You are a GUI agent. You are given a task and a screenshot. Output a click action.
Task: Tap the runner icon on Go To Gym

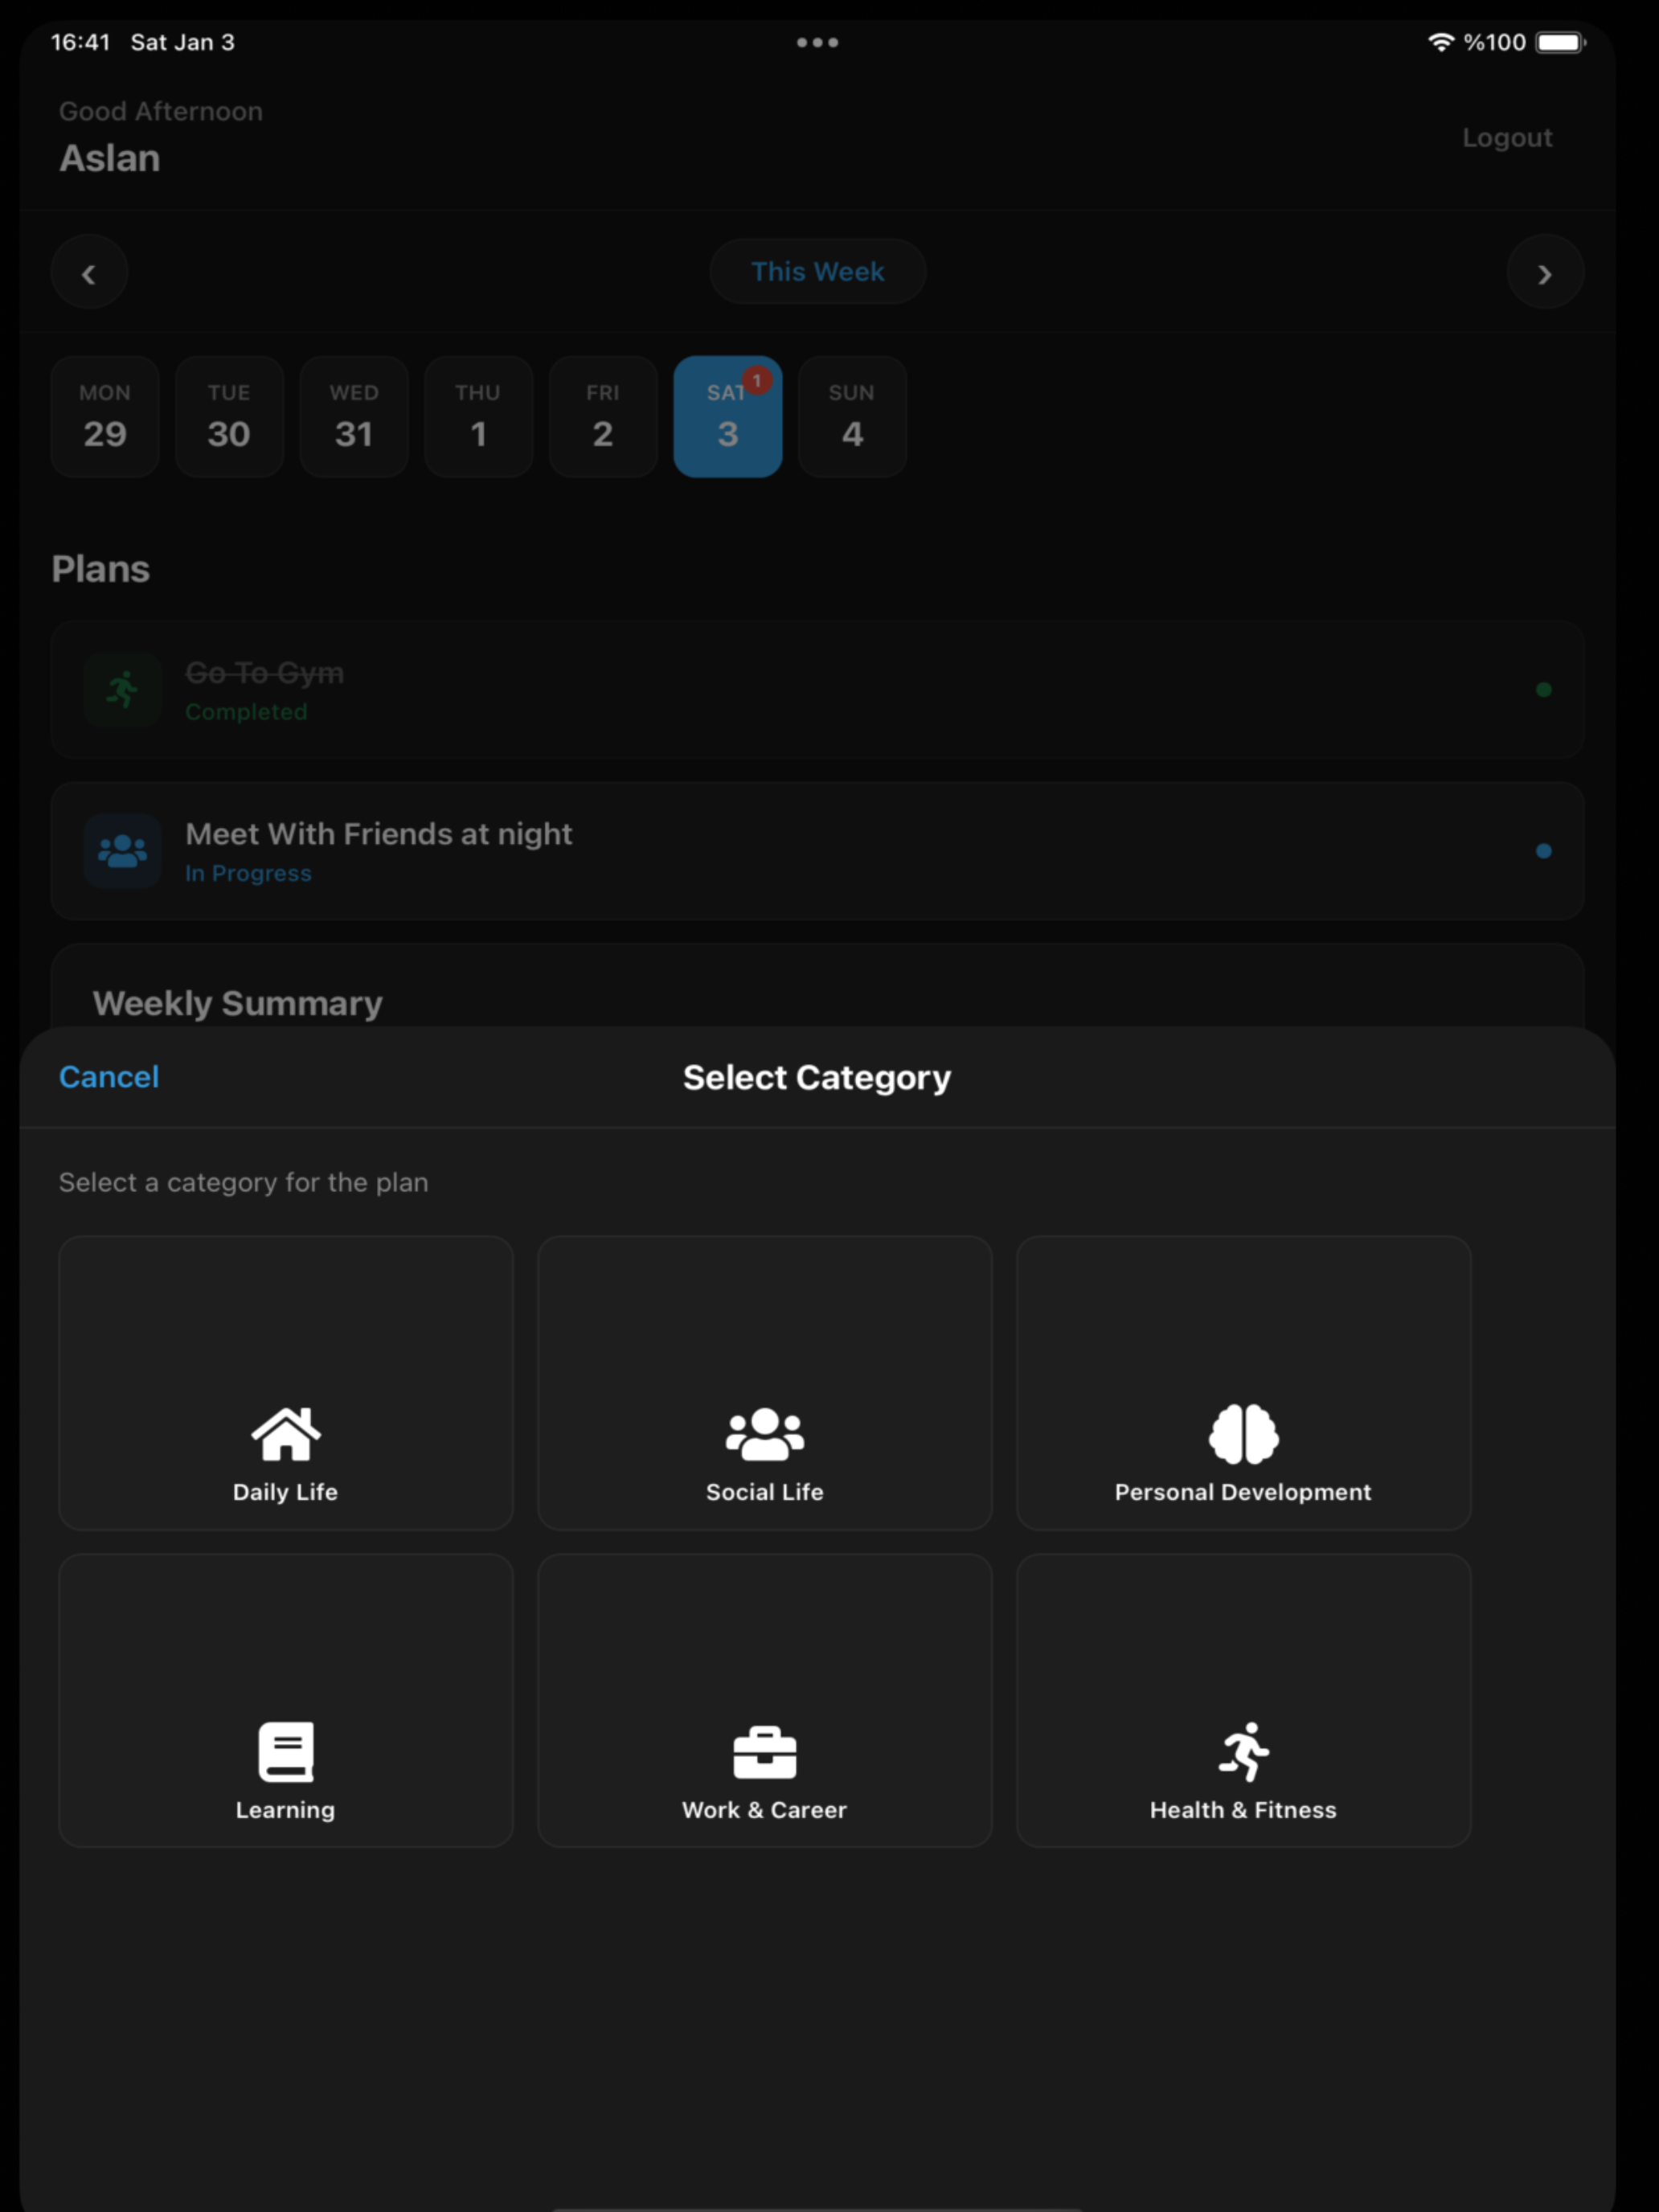coord(123,690)
